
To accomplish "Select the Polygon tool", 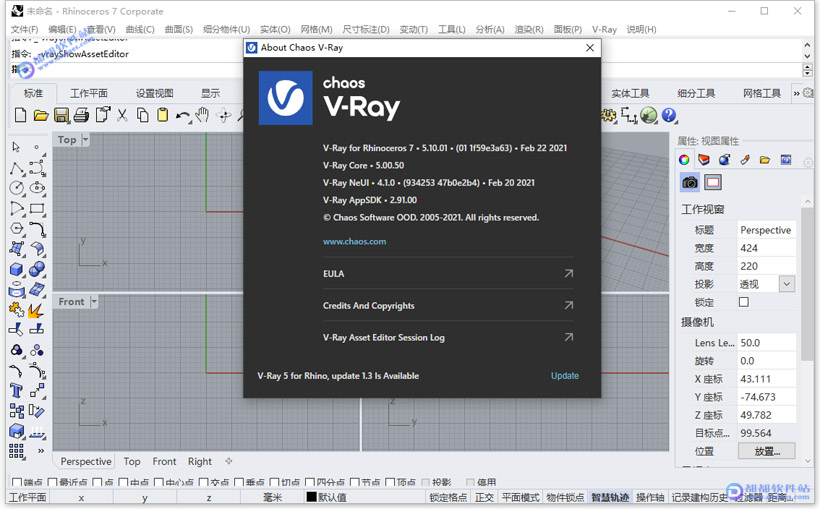I will (x=16, y=229).
